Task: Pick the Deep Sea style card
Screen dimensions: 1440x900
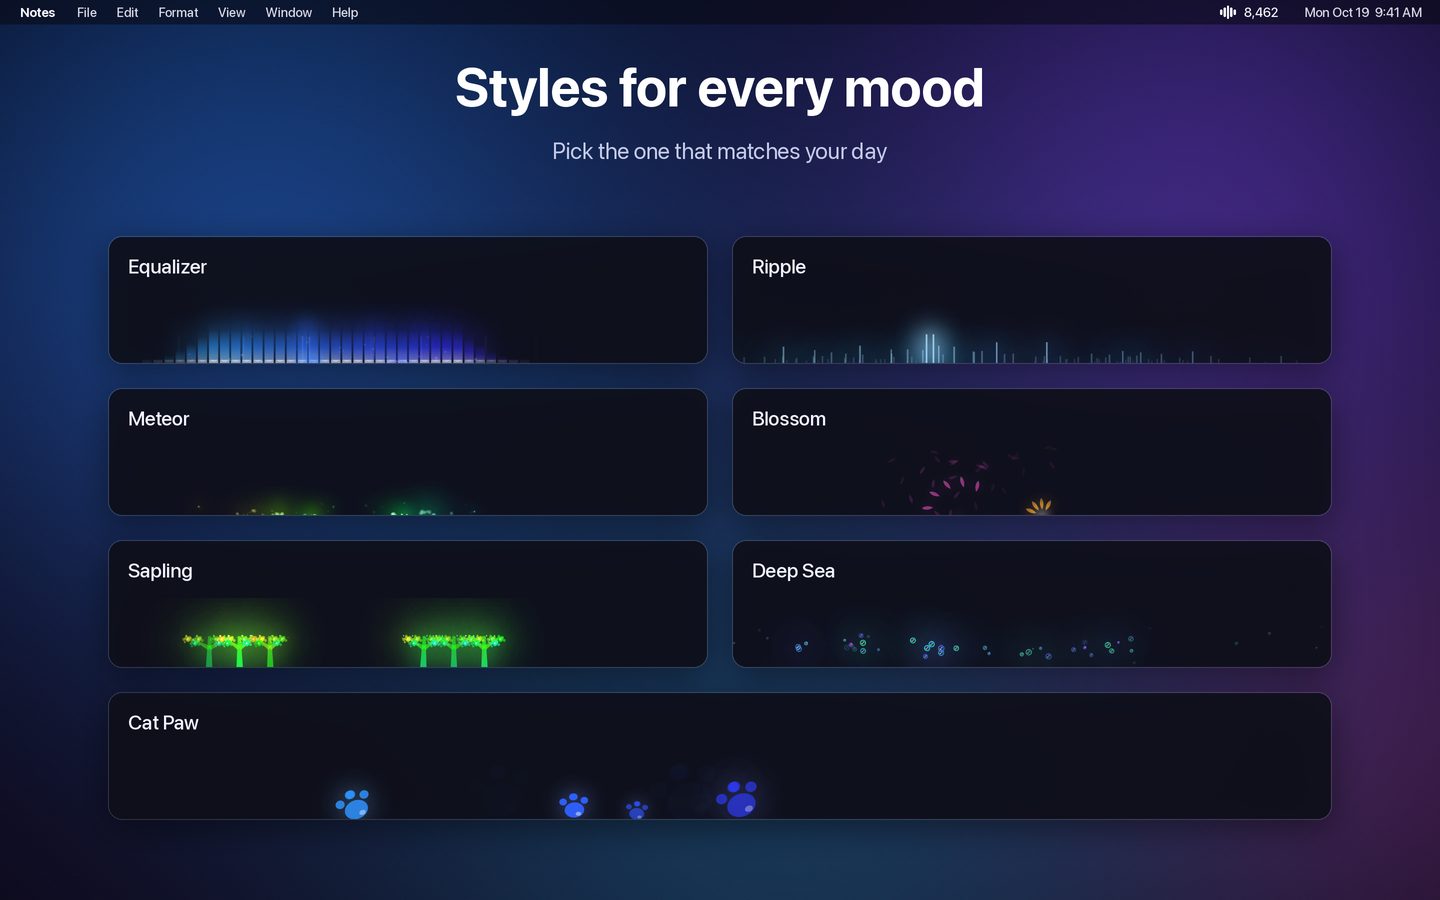Action: click(x=1032, y=604)
